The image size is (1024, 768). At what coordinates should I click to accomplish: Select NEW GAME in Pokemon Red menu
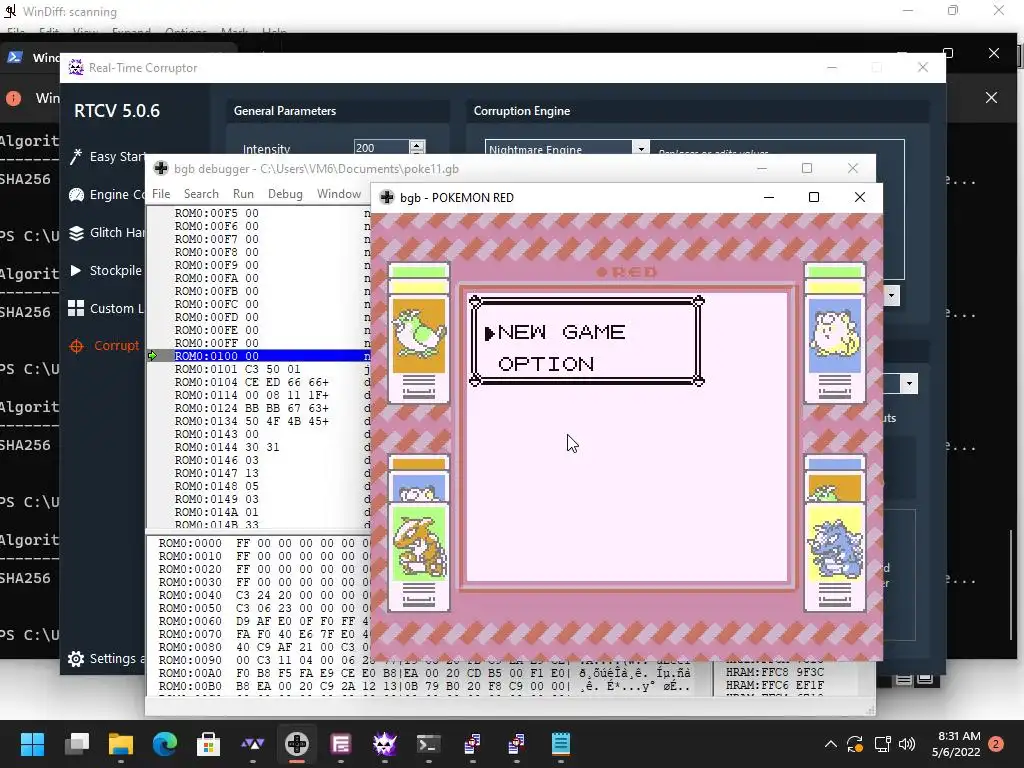tap(561, 332)
